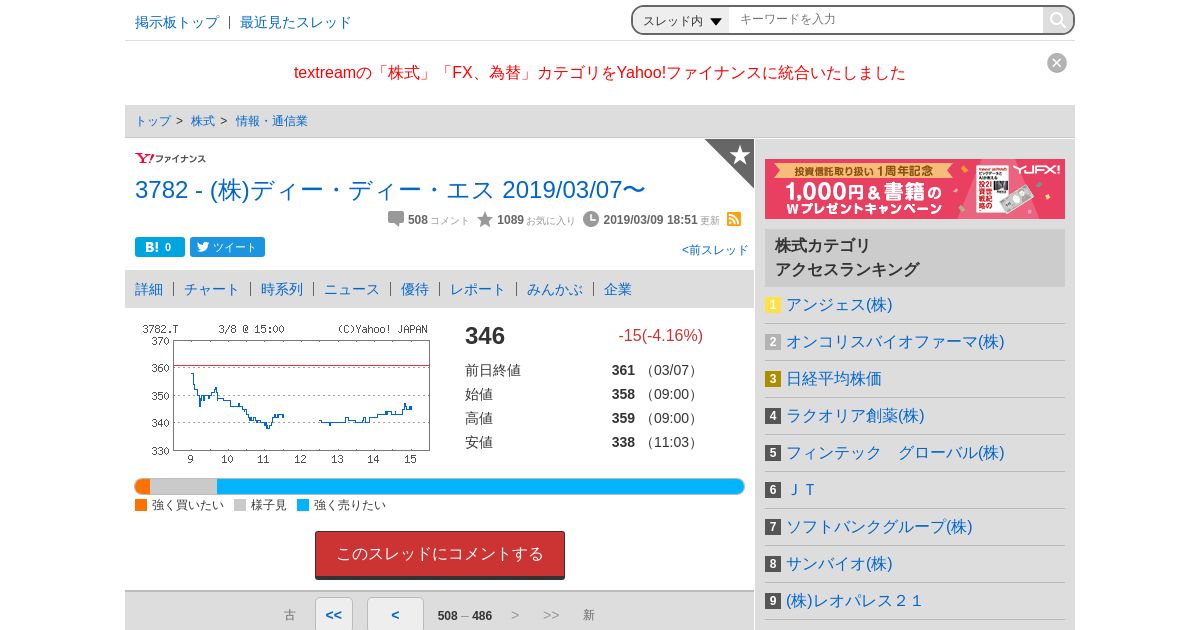The width and height of the screenshot is (1200, 630).
Task: Select the 詳細 tab
Action: pyautogui.click(x=149, y=289)
